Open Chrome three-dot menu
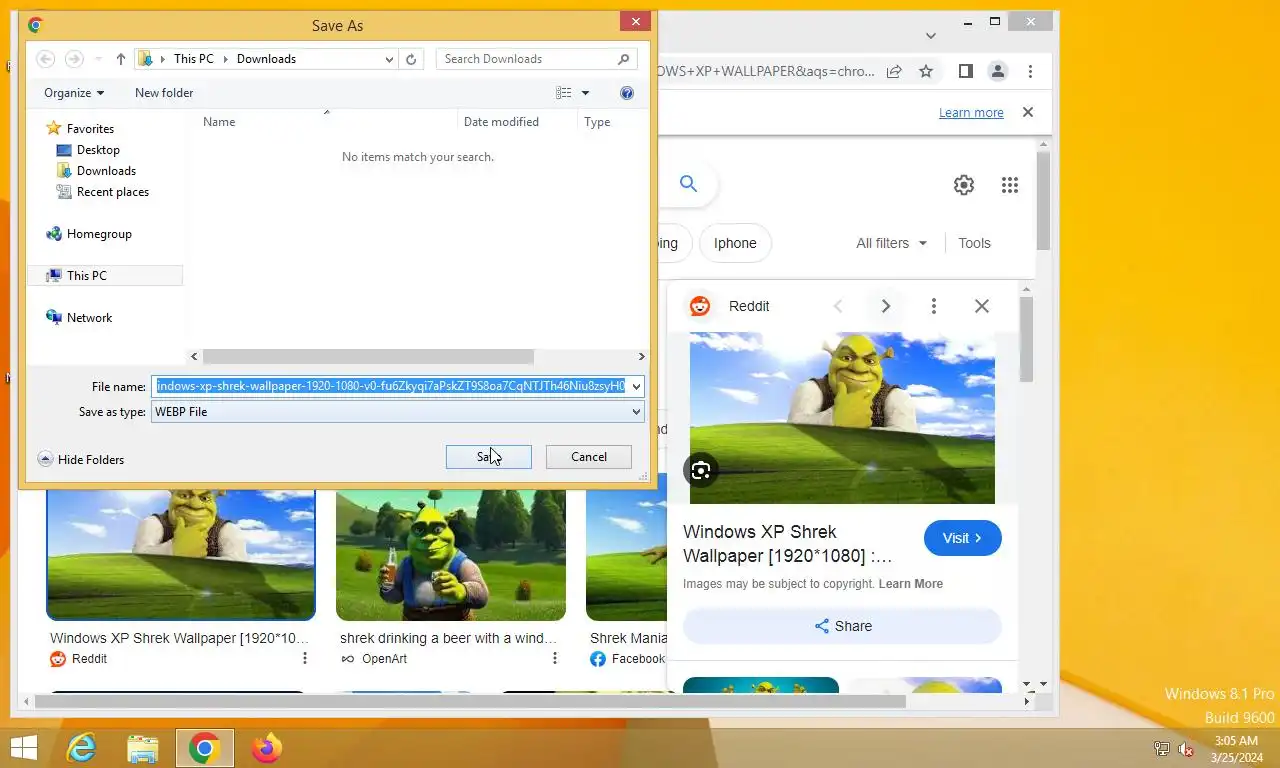This screenshot has width=1280, height=768. (1030, 71)
